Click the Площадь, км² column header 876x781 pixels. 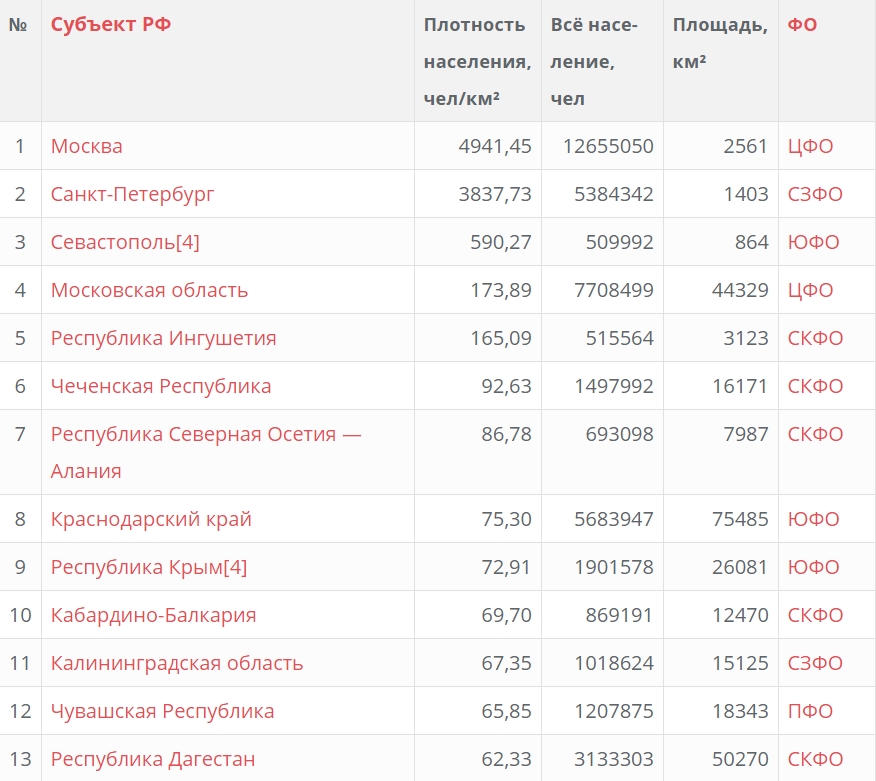[x=719, y=42]
